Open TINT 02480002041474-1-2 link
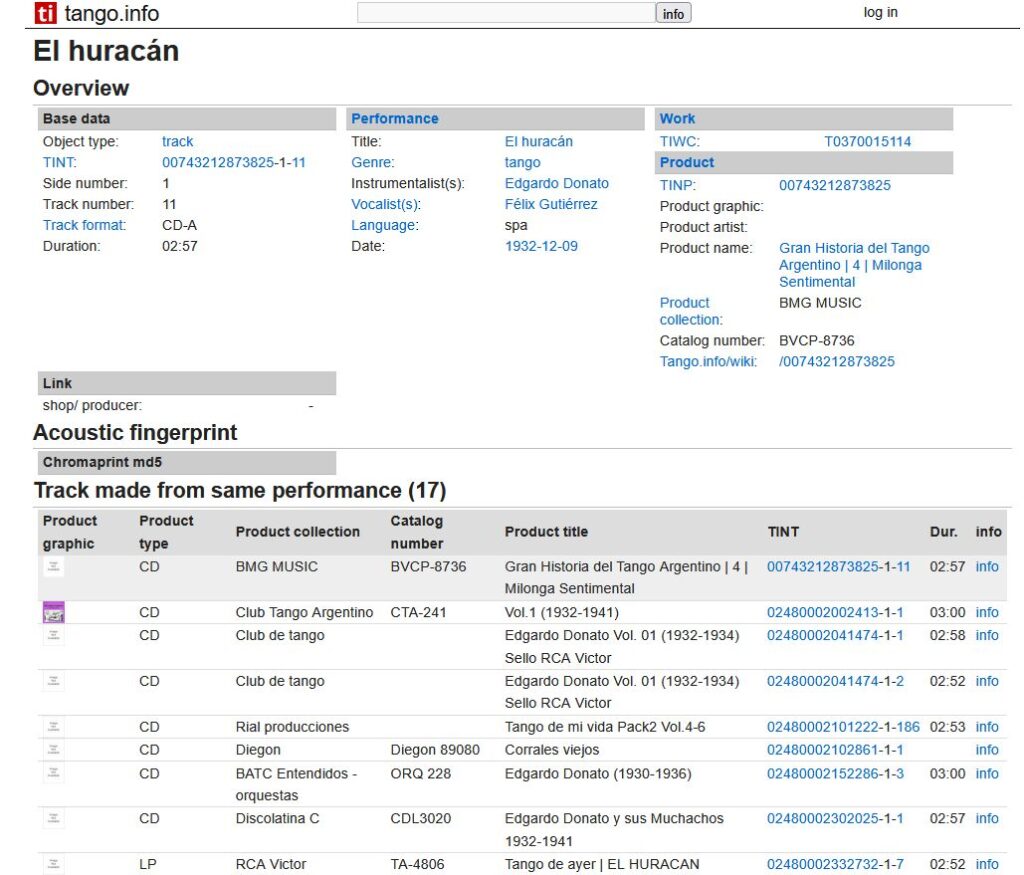 [835, 681]
